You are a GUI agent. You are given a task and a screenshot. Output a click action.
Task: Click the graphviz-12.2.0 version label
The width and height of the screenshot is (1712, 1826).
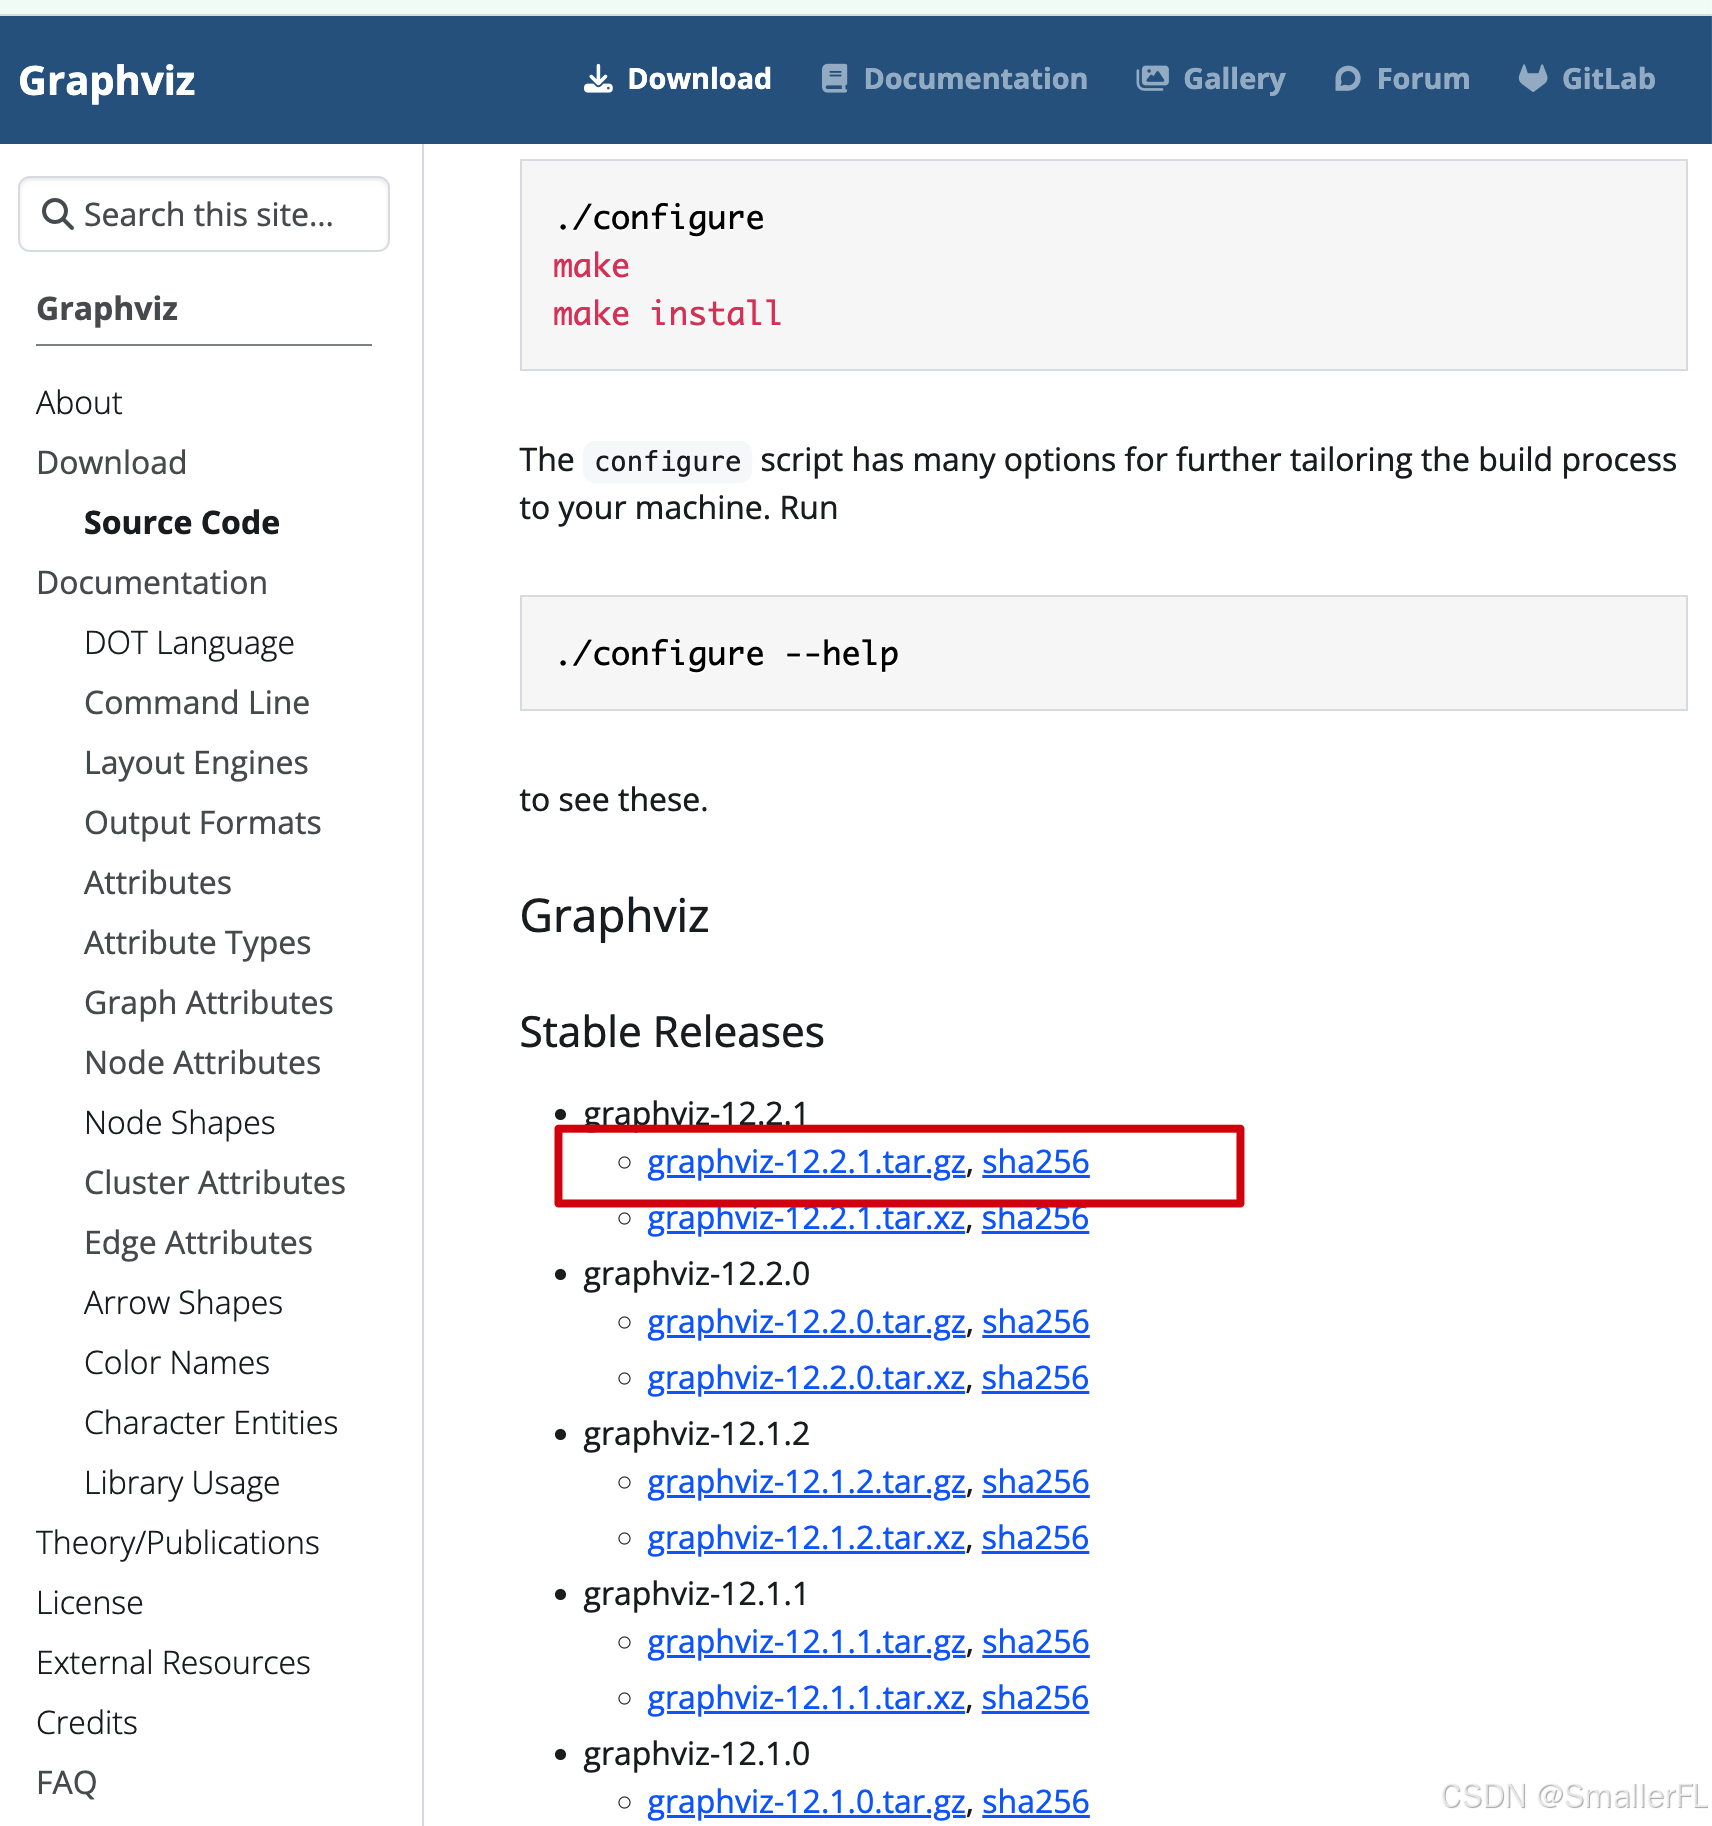click(x=696, y=1274)
